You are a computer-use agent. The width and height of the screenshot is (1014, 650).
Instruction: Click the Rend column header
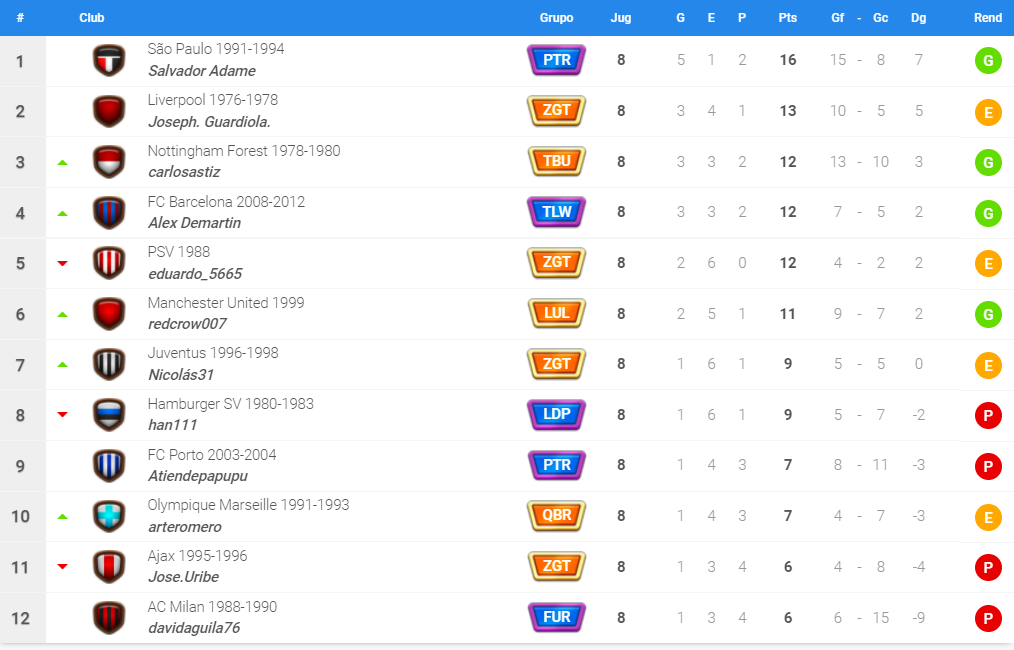coord(987,18)
